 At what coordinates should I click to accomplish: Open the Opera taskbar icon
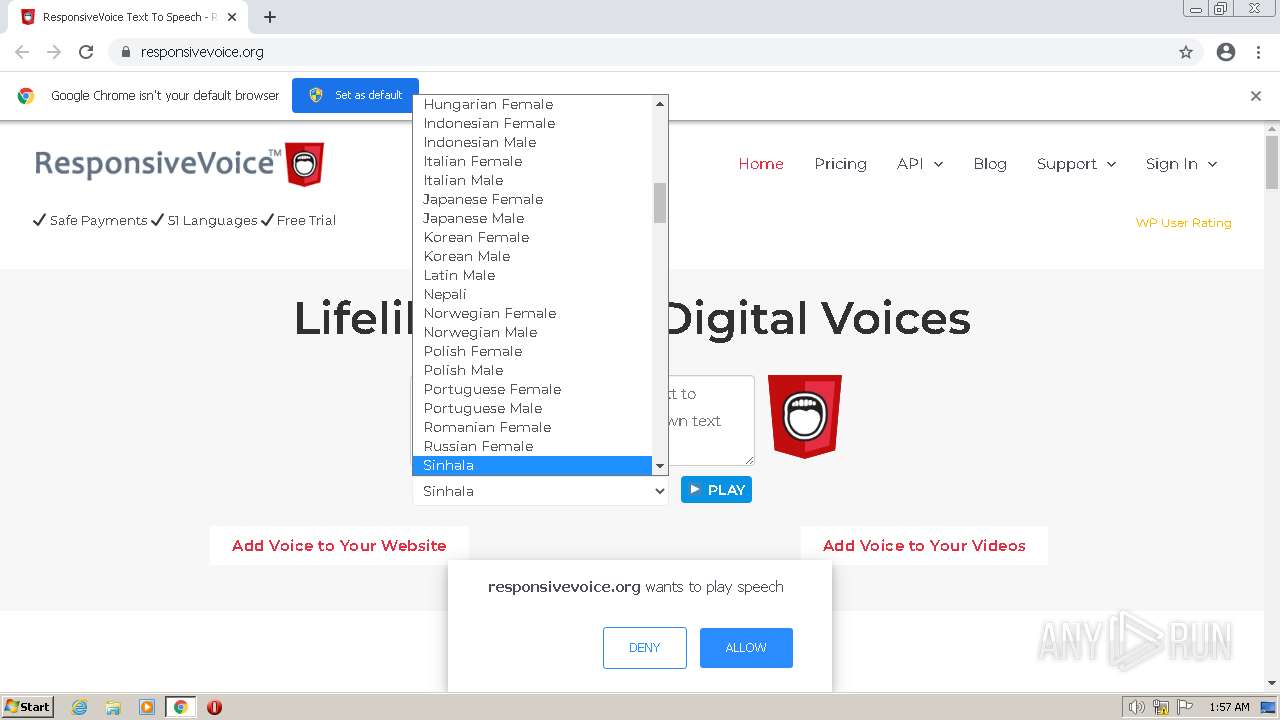[x=214, y=707]
